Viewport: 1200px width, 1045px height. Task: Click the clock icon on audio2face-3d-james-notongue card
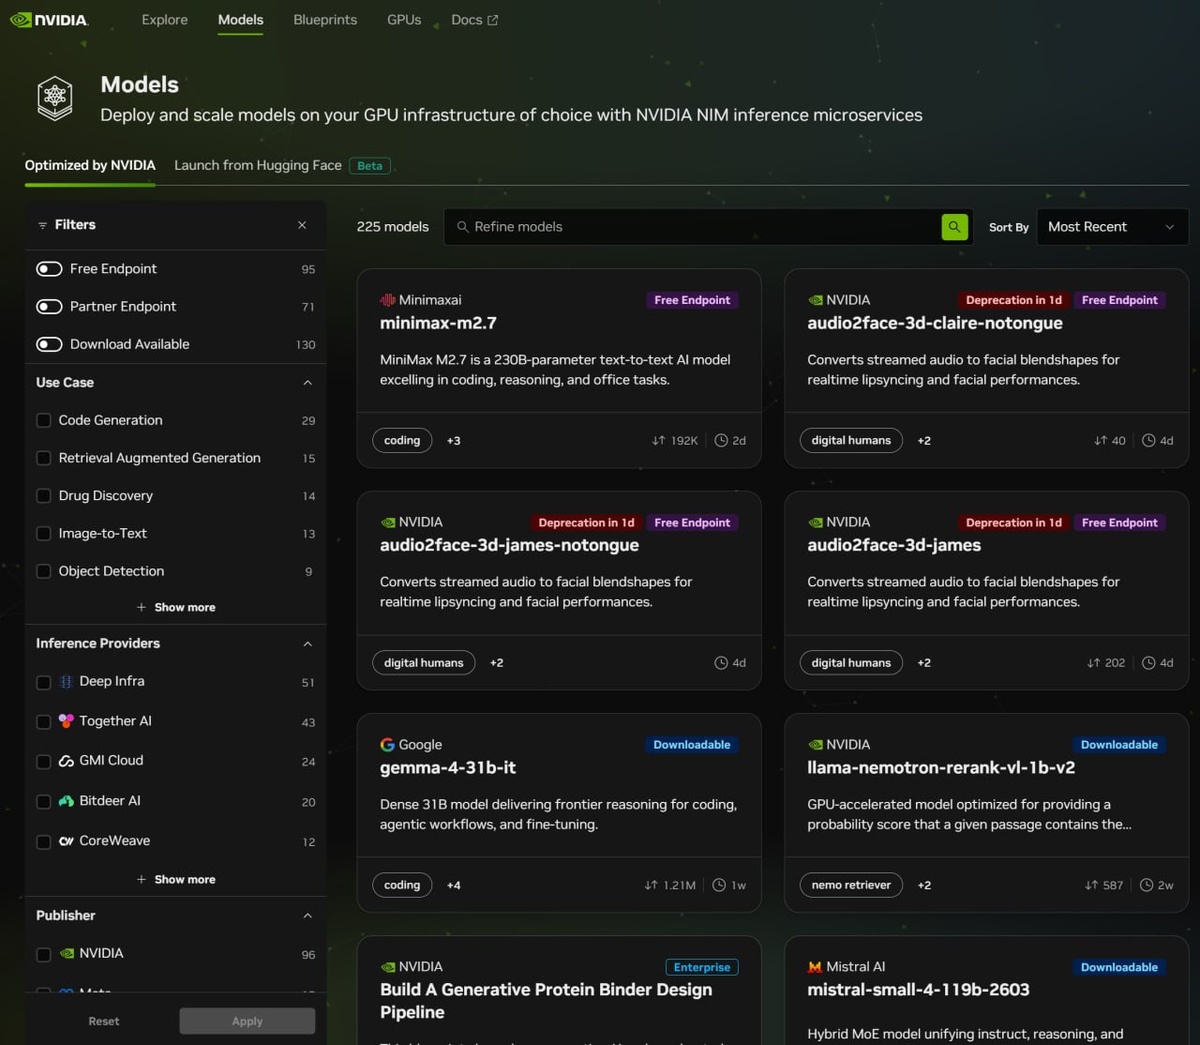[721, 663]
